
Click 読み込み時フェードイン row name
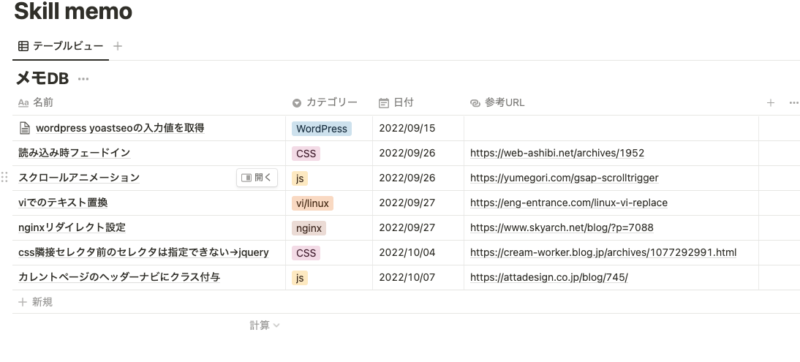tap(74, 153)
